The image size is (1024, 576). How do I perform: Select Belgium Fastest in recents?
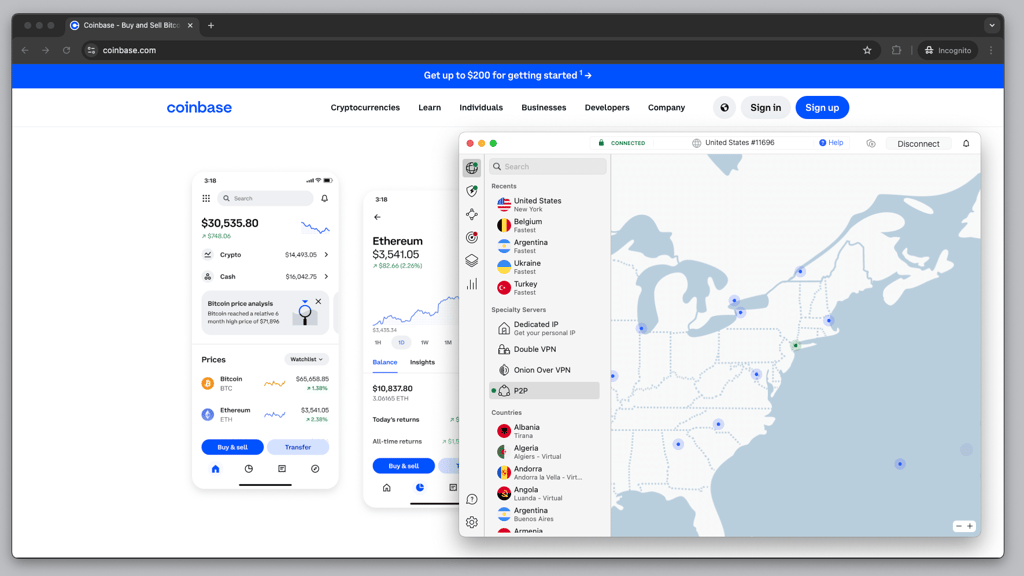[x=544, y=225]
